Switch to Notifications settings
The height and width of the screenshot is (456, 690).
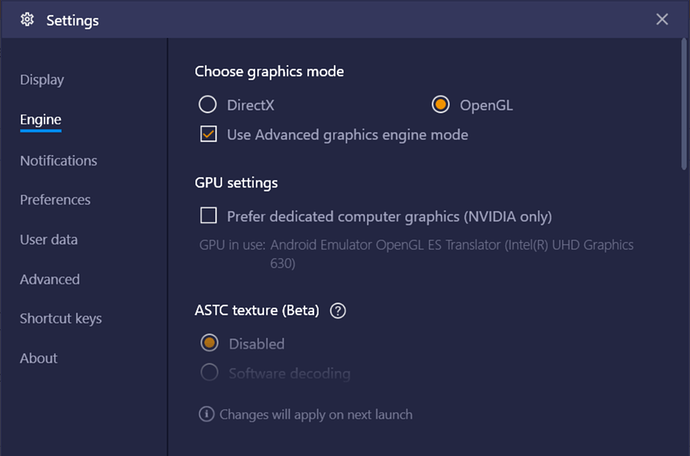(59, 160)
